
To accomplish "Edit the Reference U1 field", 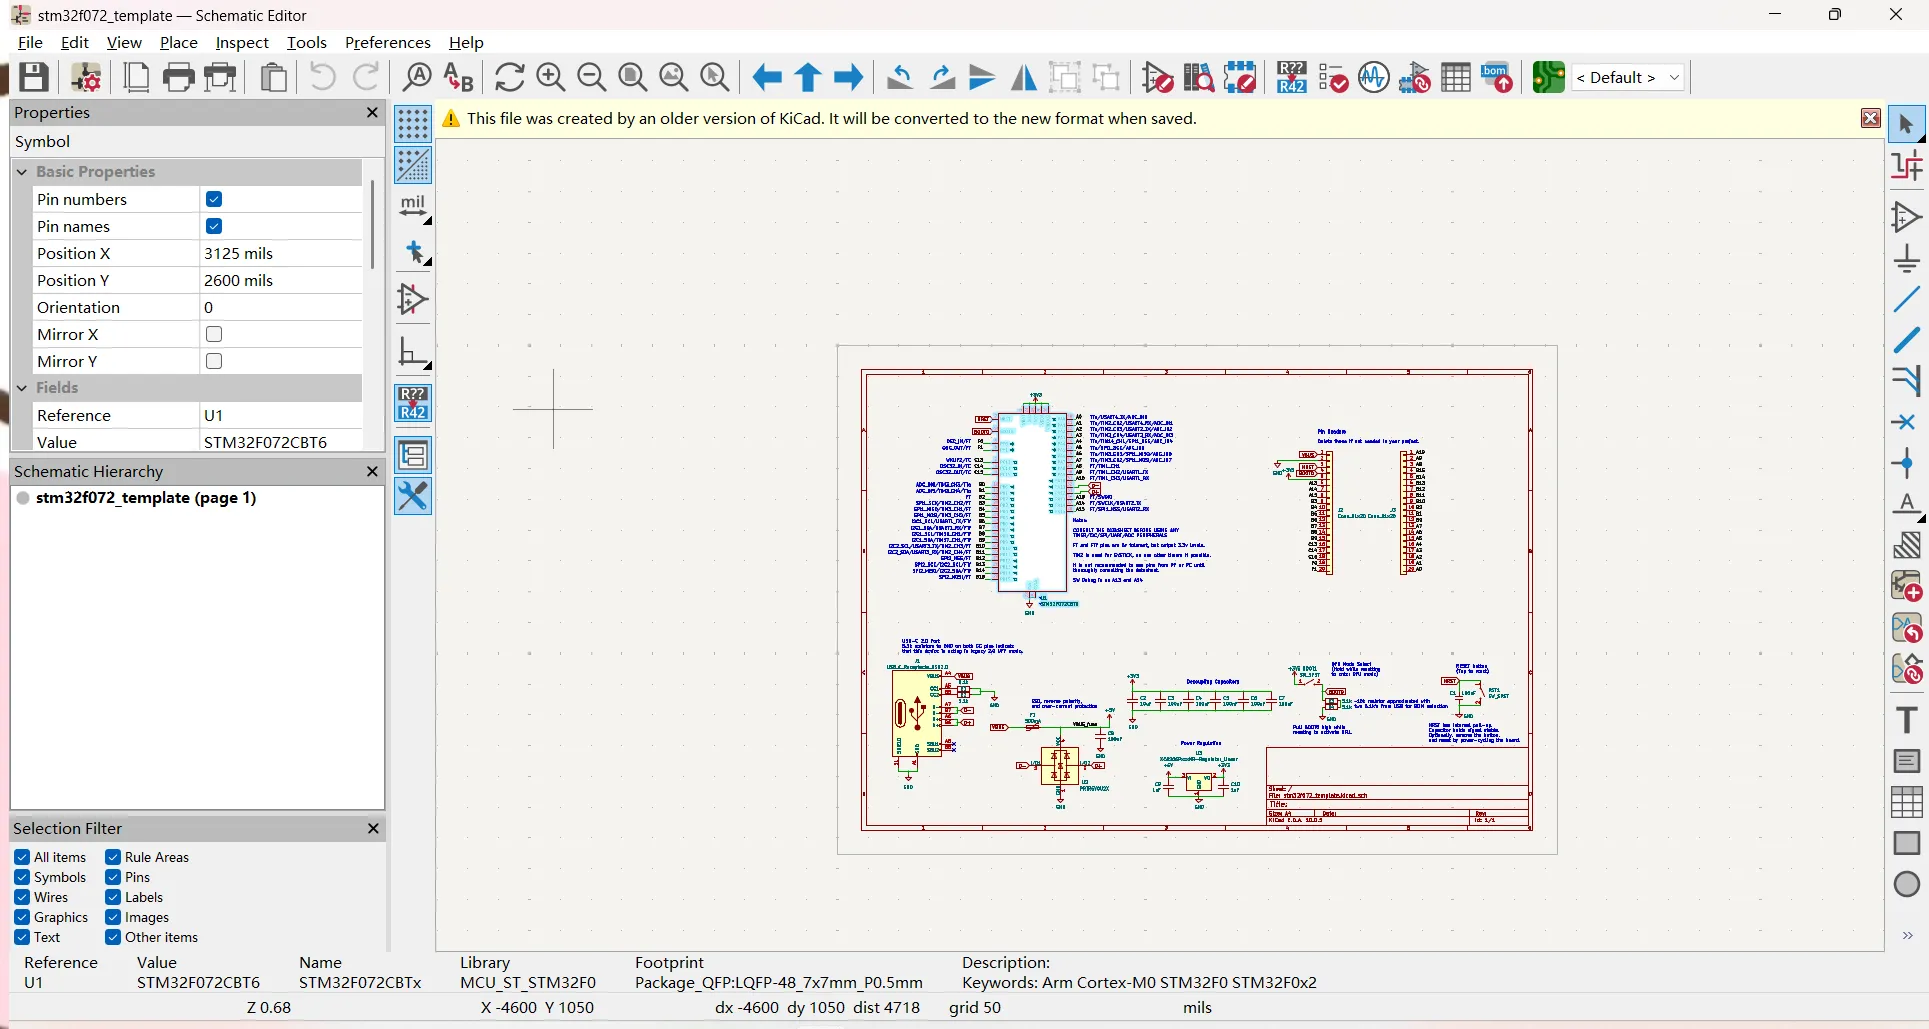I will [280, 415].
